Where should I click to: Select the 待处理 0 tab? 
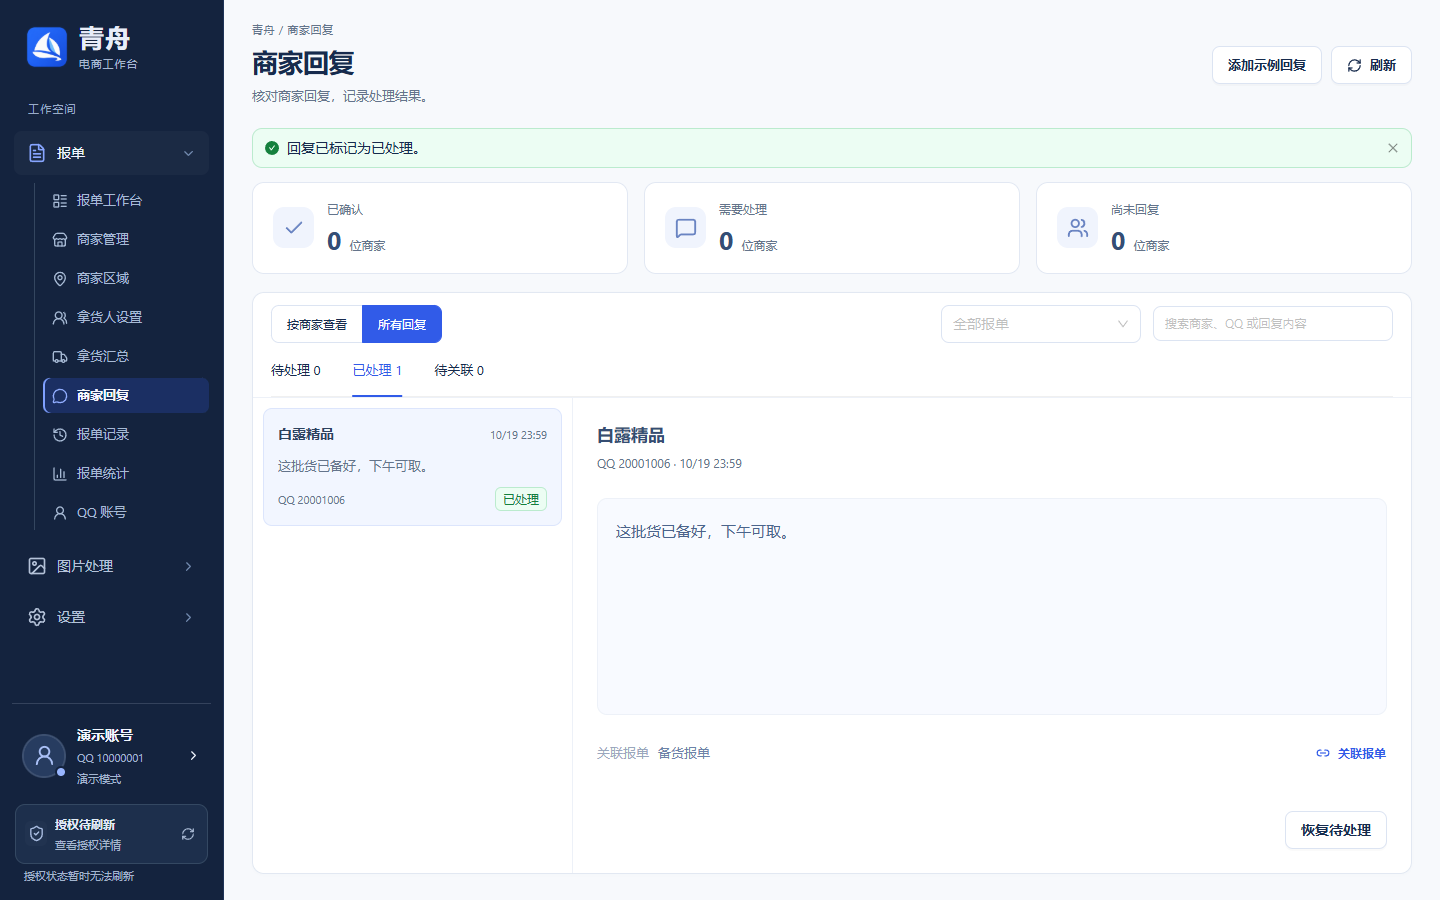[296, 371]
